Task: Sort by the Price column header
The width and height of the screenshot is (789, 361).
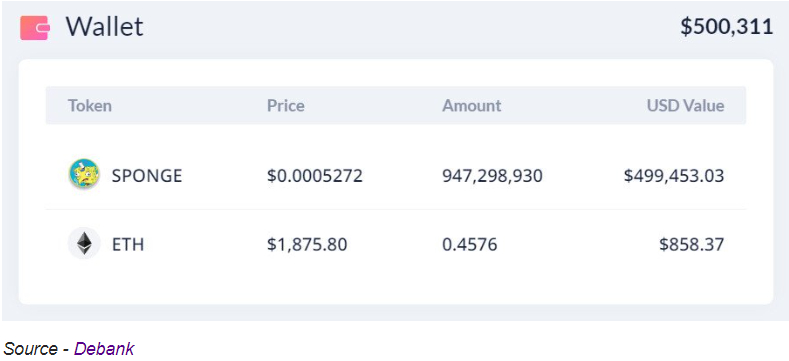Action: (x=286, y=106)
